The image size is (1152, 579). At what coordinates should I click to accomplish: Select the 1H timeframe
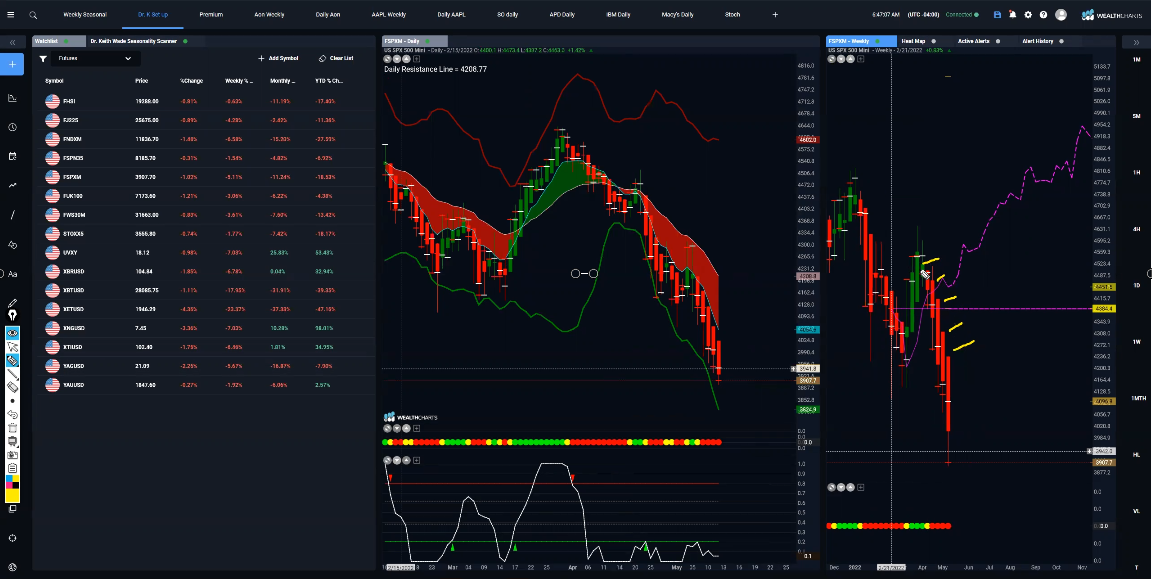tap(1137, 173)
